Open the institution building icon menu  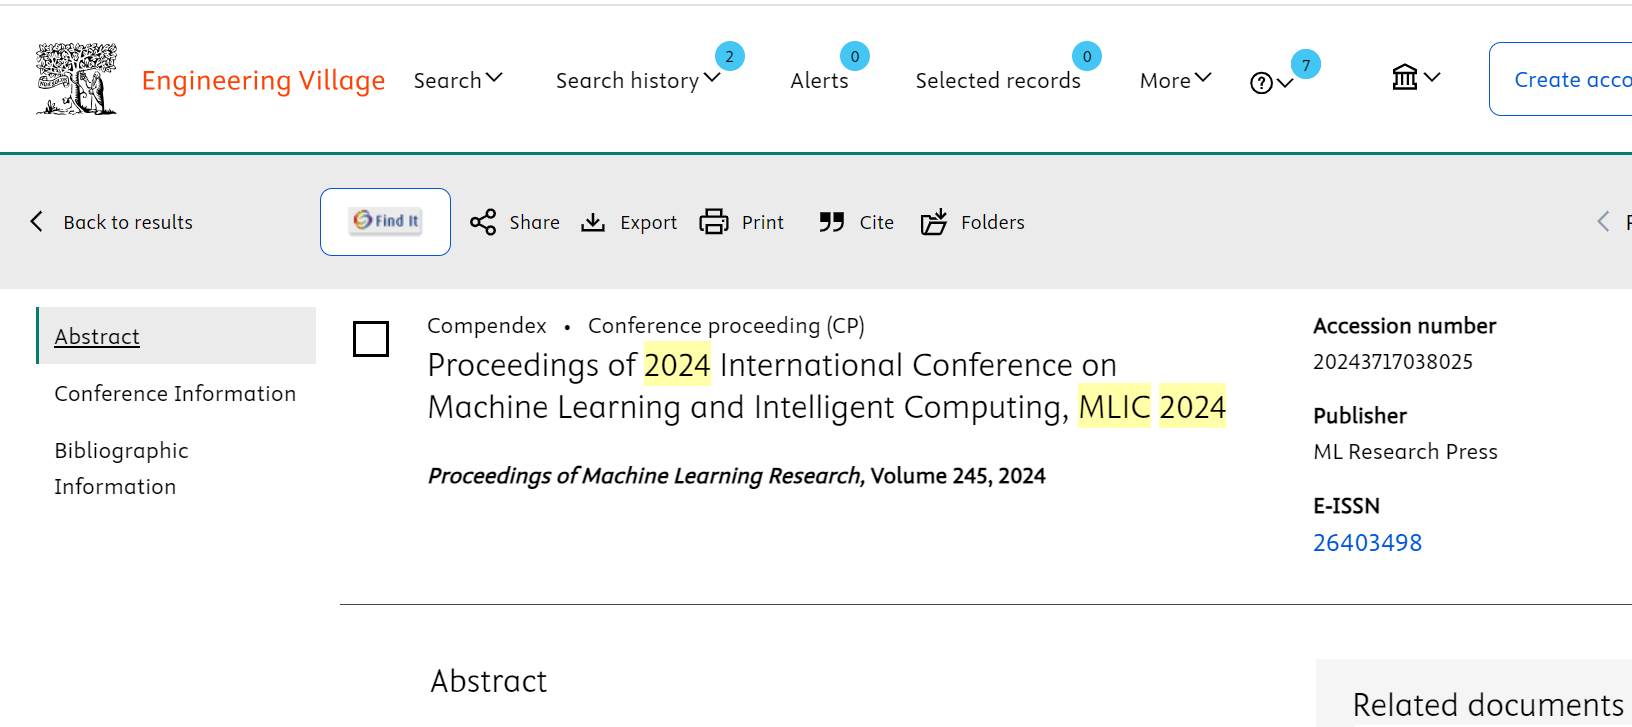click(1405, 77)
